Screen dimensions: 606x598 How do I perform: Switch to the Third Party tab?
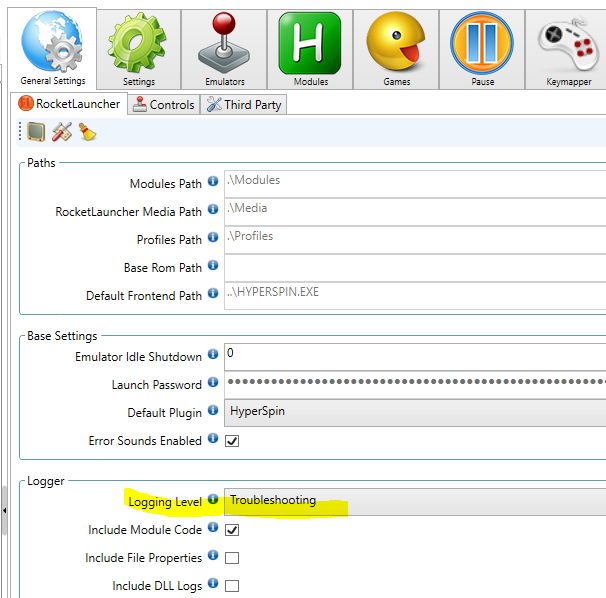[x=244, y=104]
